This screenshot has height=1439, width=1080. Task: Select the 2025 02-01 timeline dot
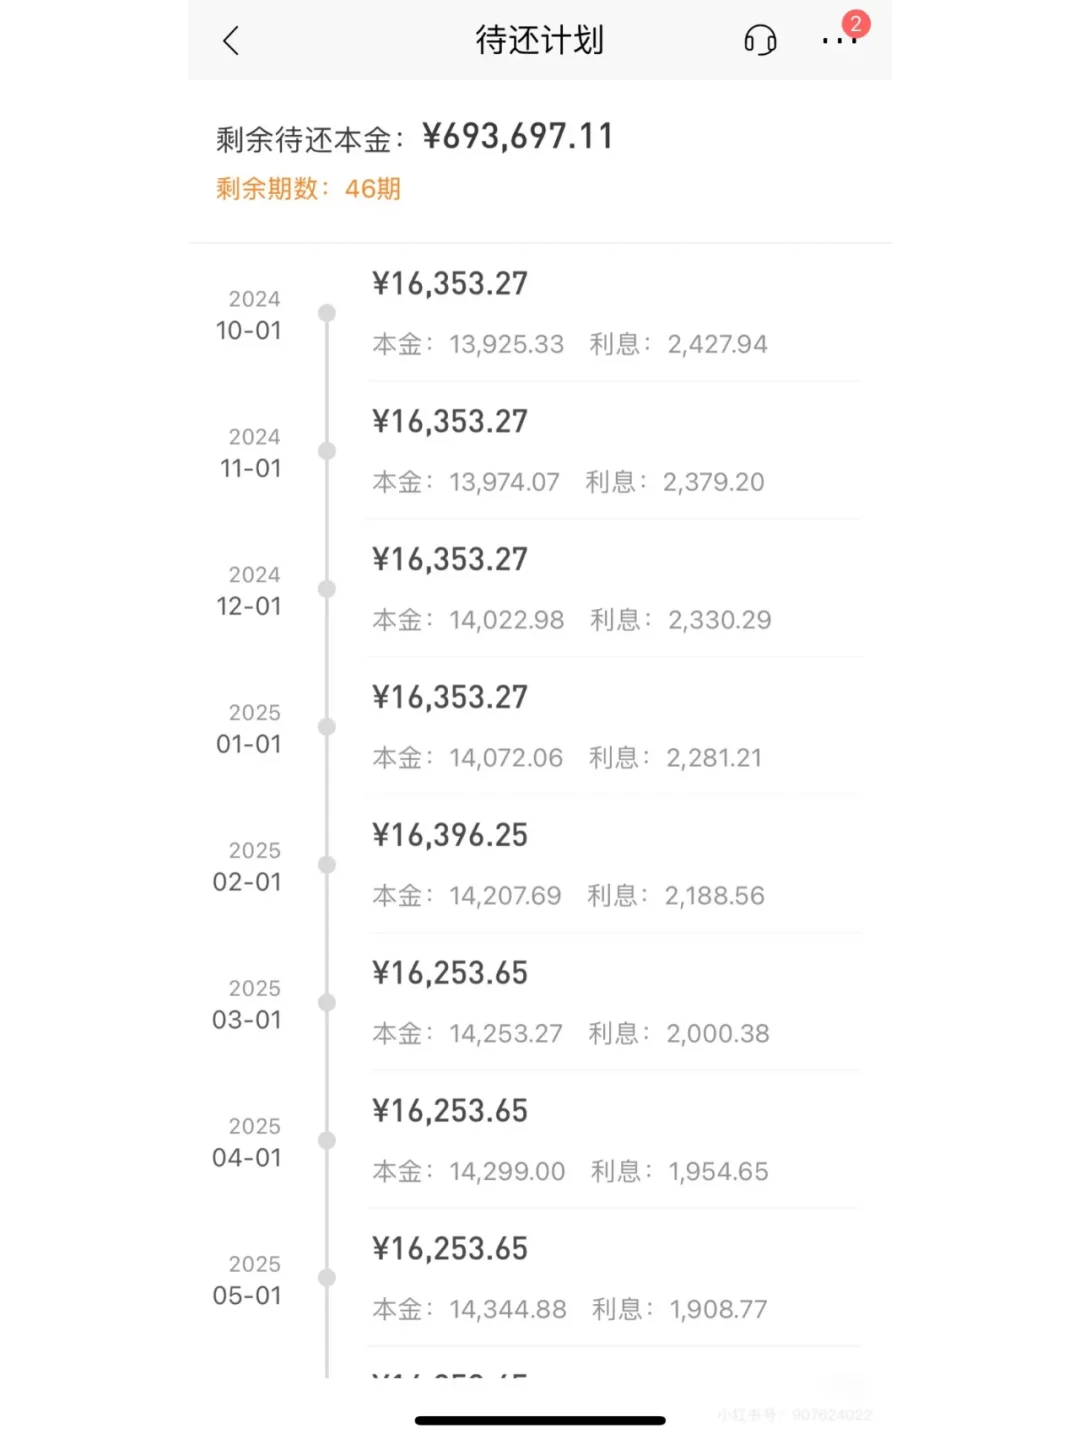(327, 865)
